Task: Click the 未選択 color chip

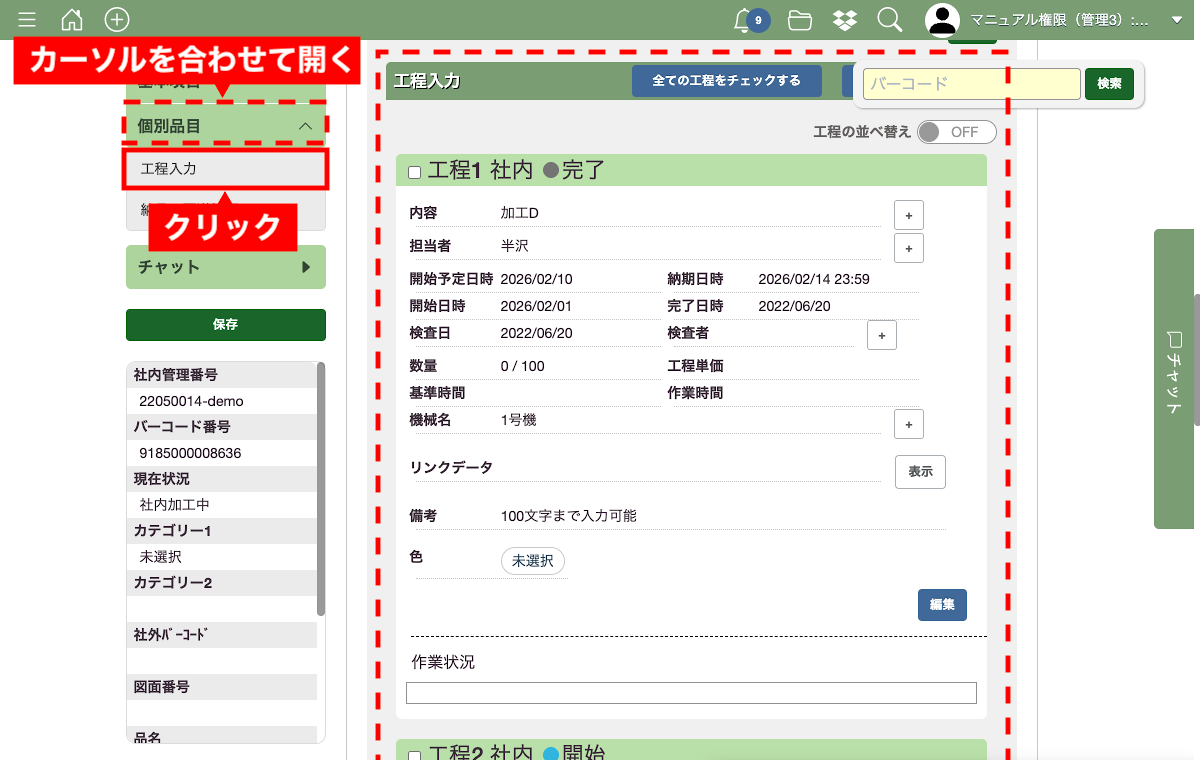Action: click(x=532, y=561)
